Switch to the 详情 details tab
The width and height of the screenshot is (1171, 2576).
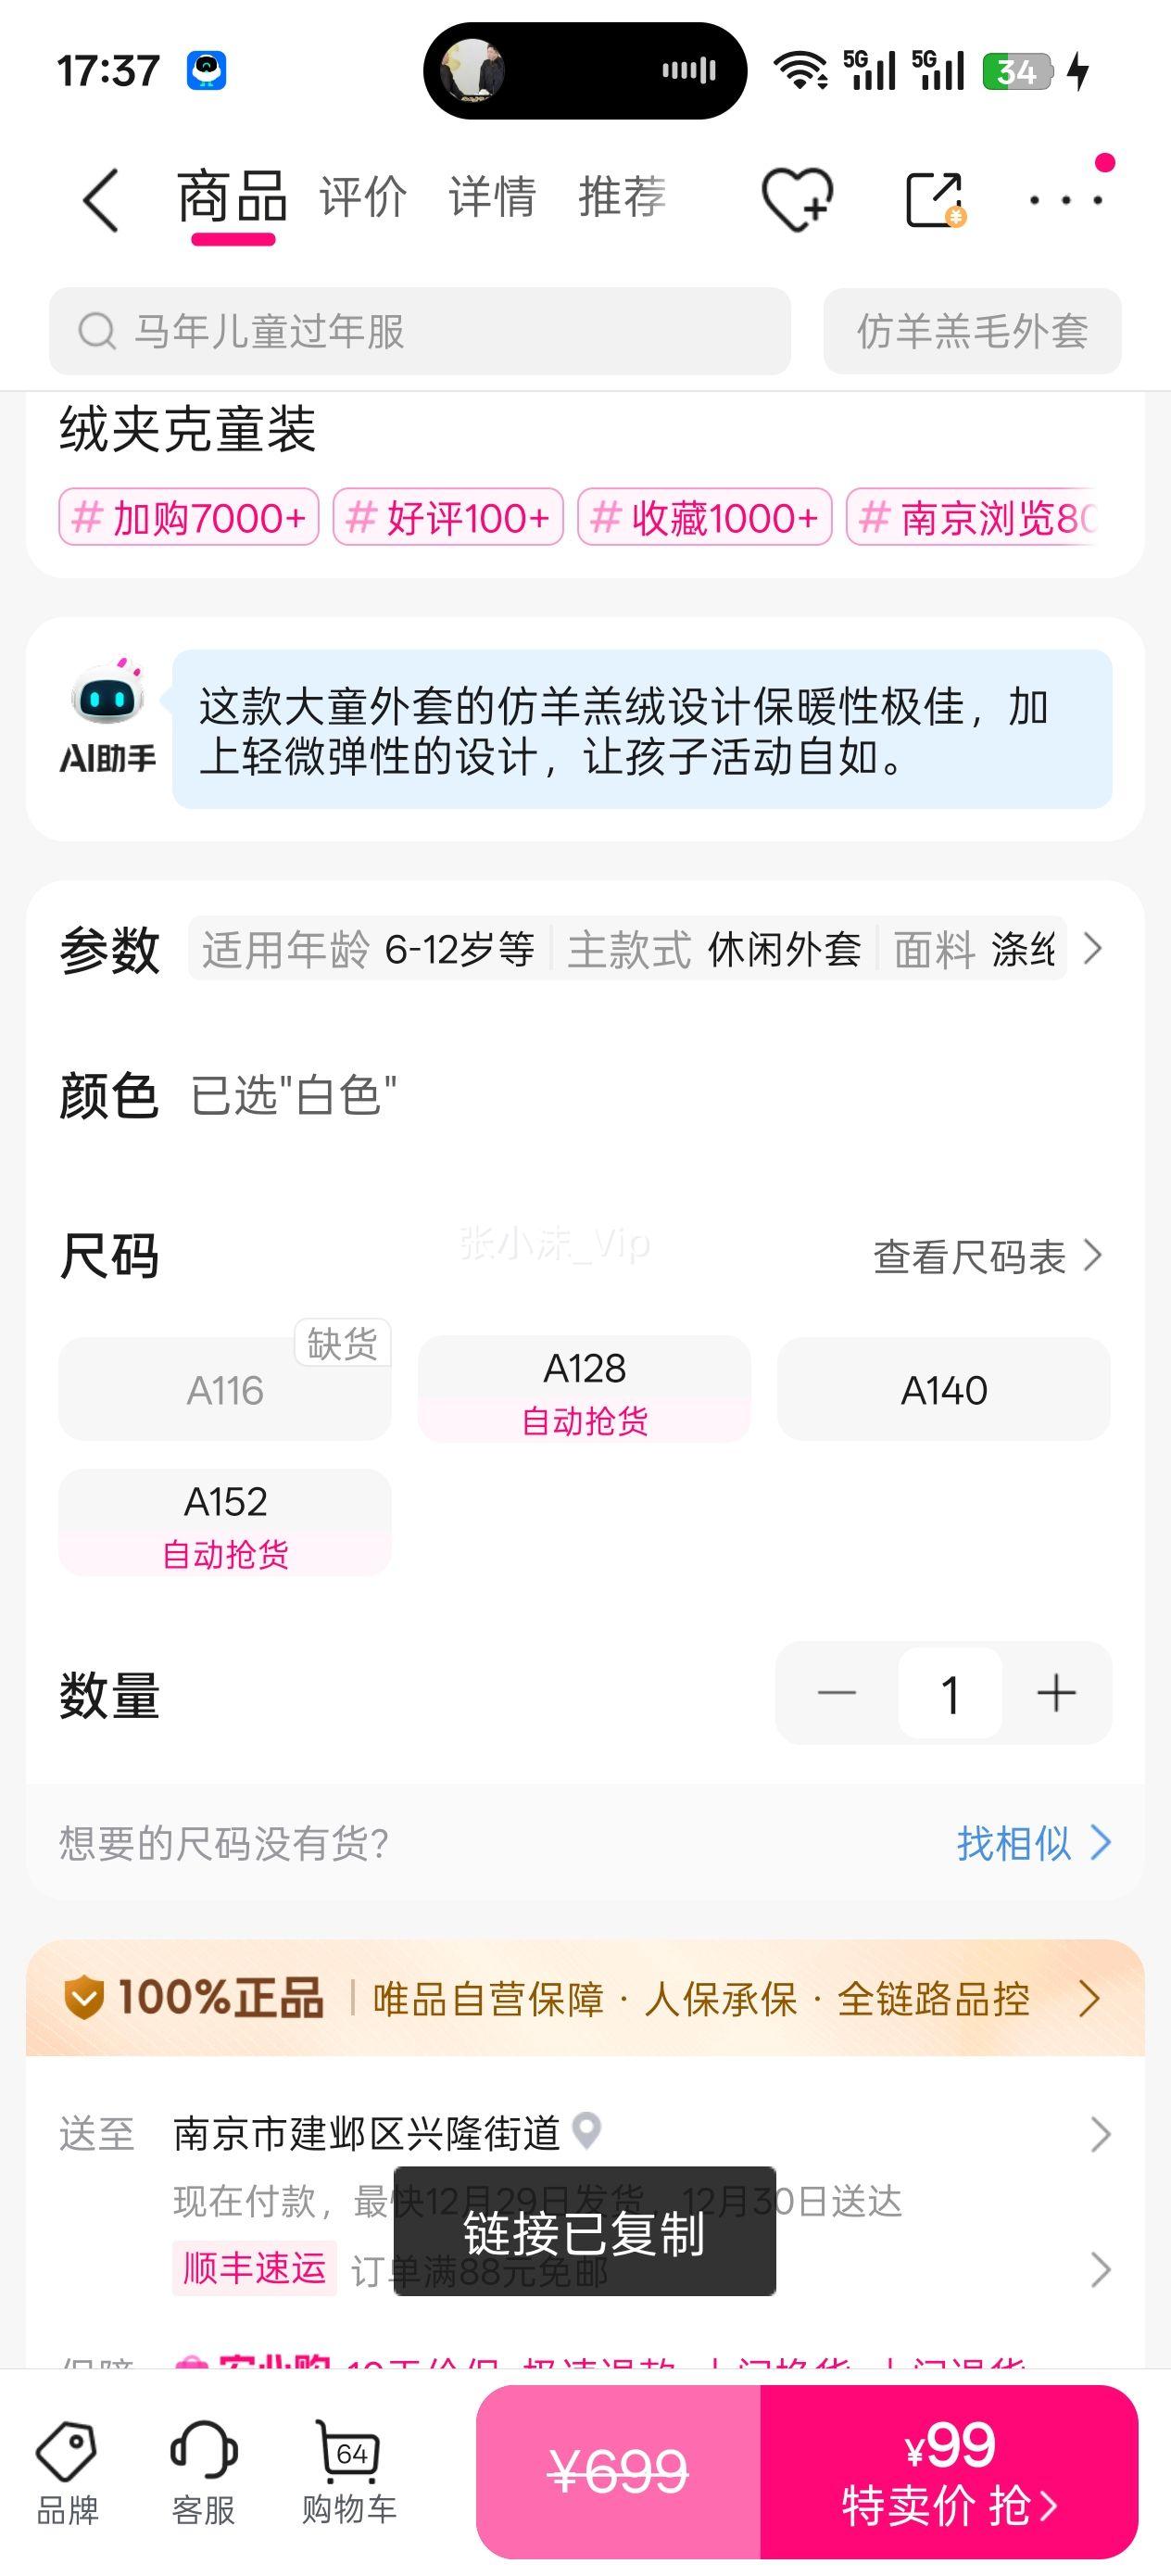(492, 197)
